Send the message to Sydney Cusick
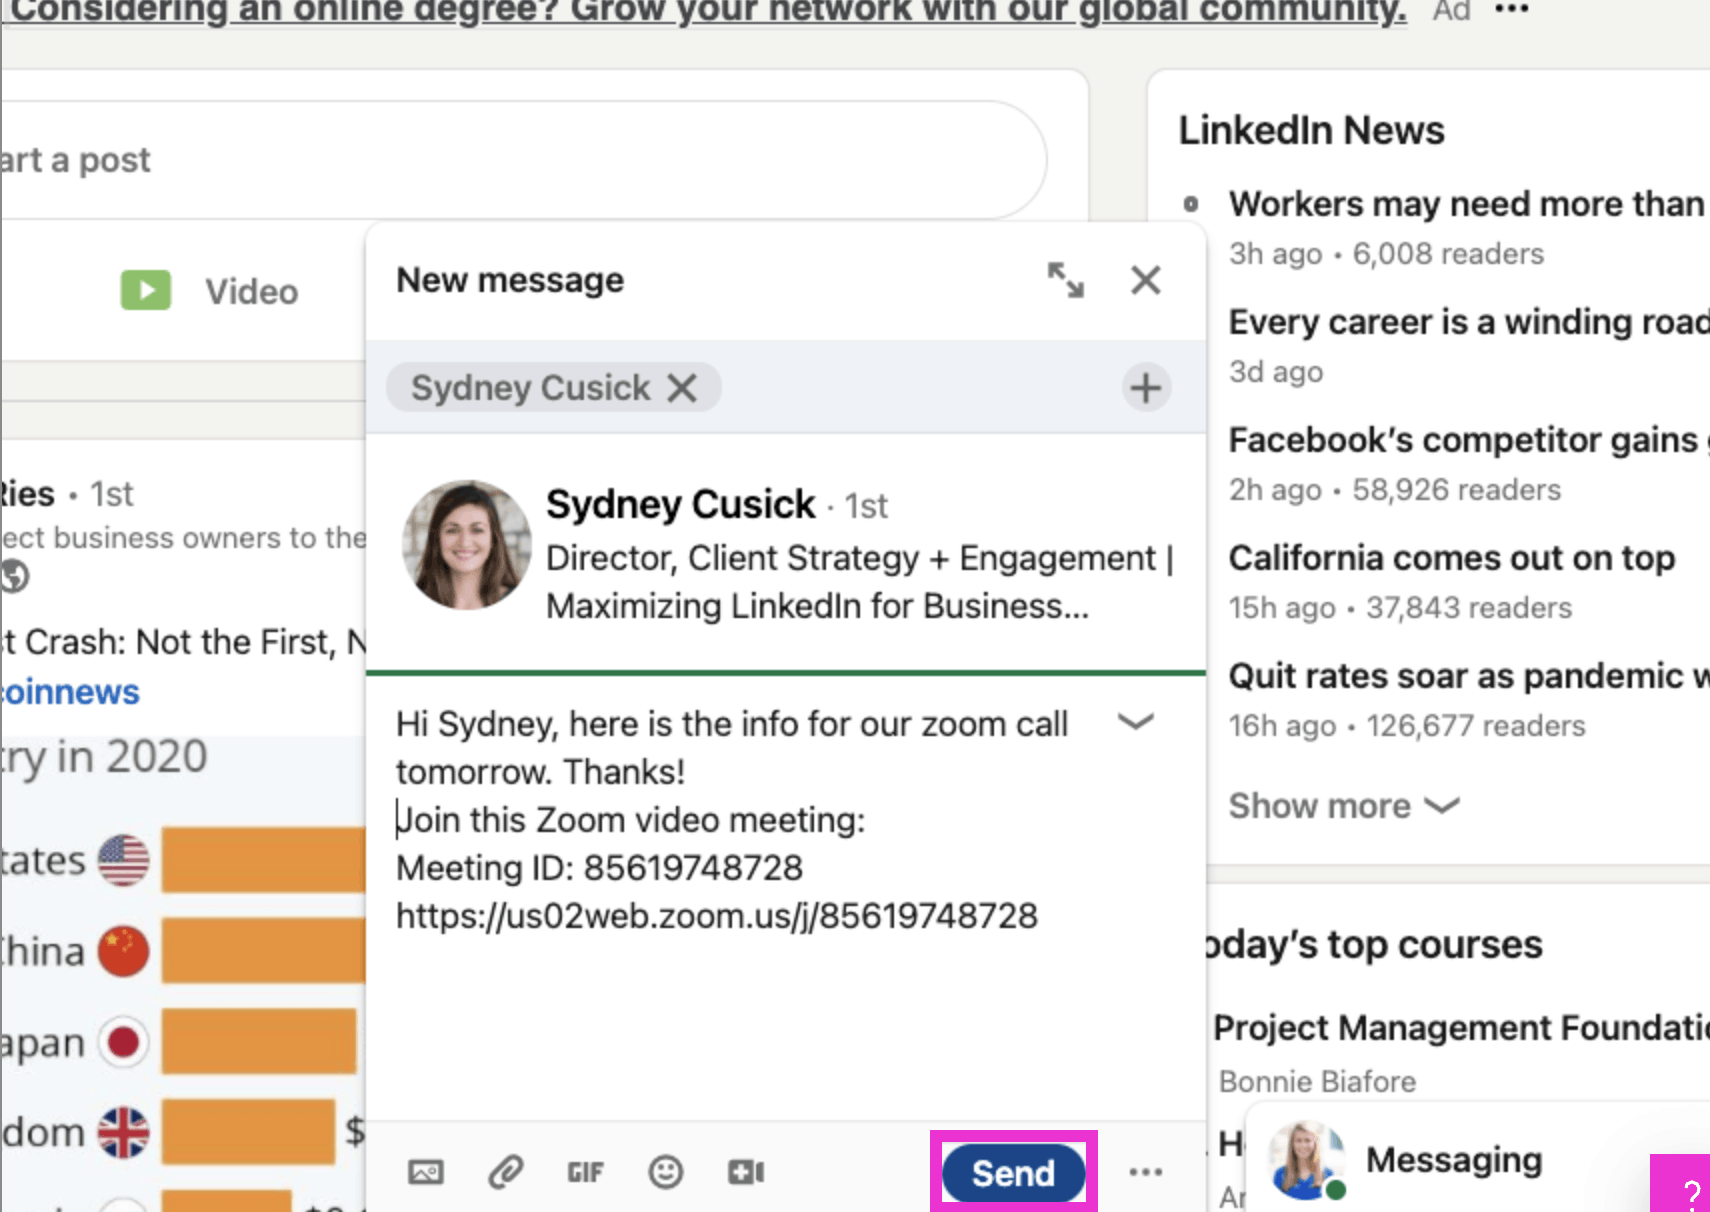This screenshot has width=1710, height=1212. (x=1013, y=1172)
